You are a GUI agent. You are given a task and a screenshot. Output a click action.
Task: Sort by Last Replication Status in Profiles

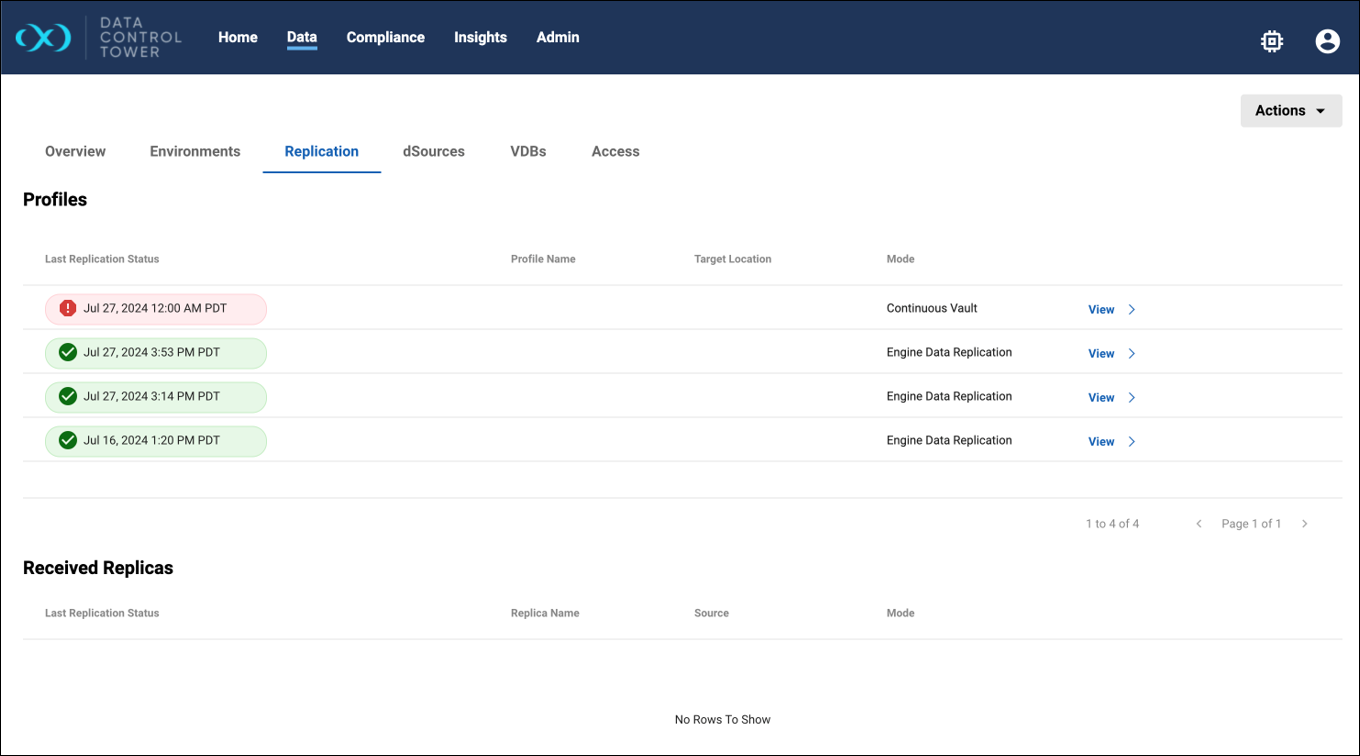tap(102, 259)
